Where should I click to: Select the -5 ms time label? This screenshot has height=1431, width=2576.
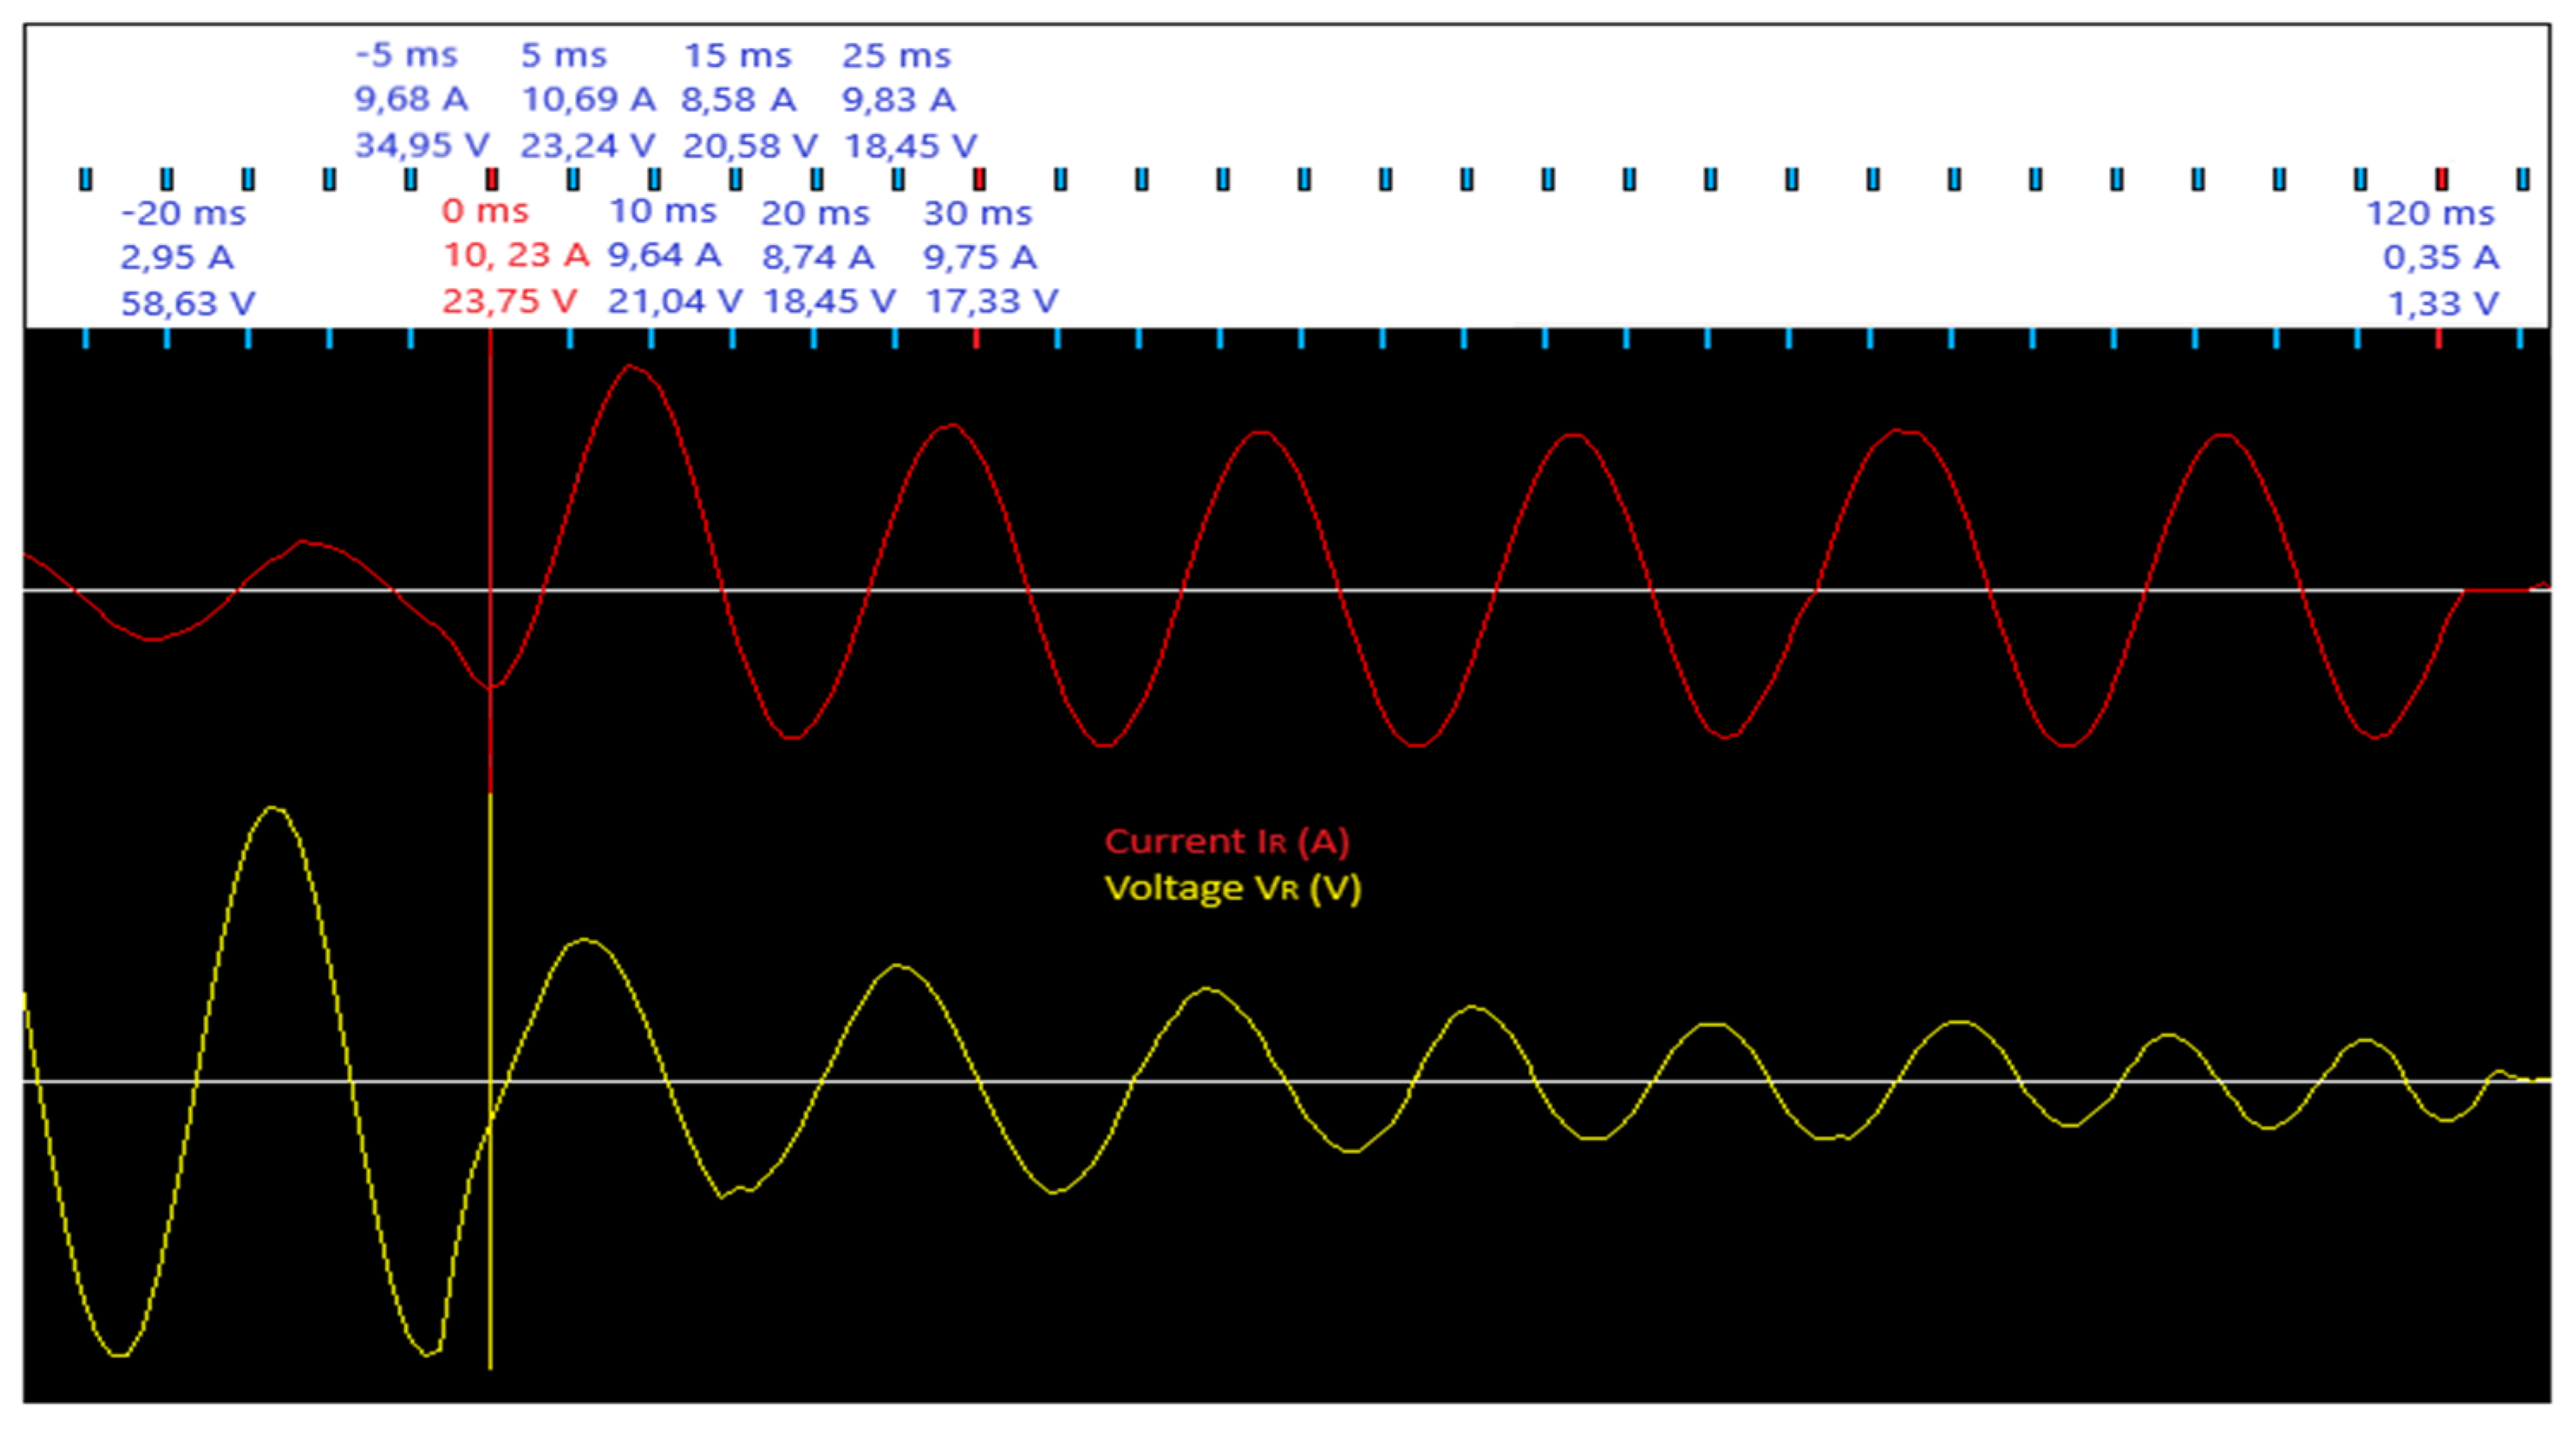pyautogui.click(x=406, y=55)
